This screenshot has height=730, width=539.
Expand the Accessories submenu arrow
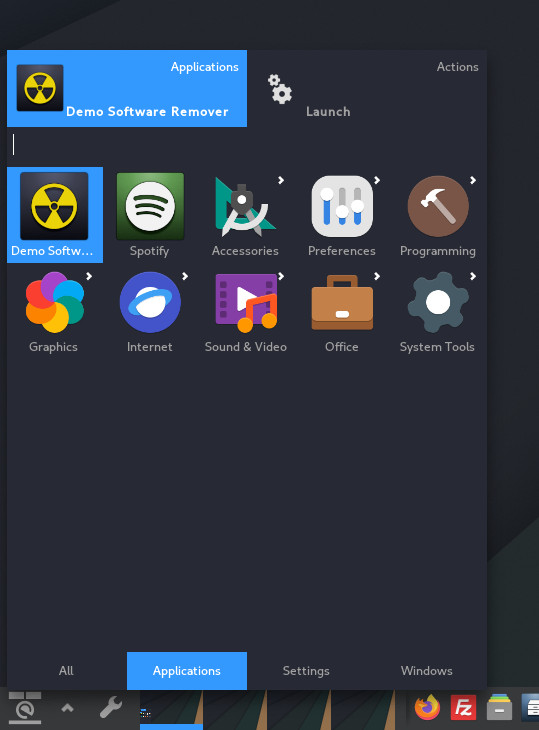tap(281, 180)
